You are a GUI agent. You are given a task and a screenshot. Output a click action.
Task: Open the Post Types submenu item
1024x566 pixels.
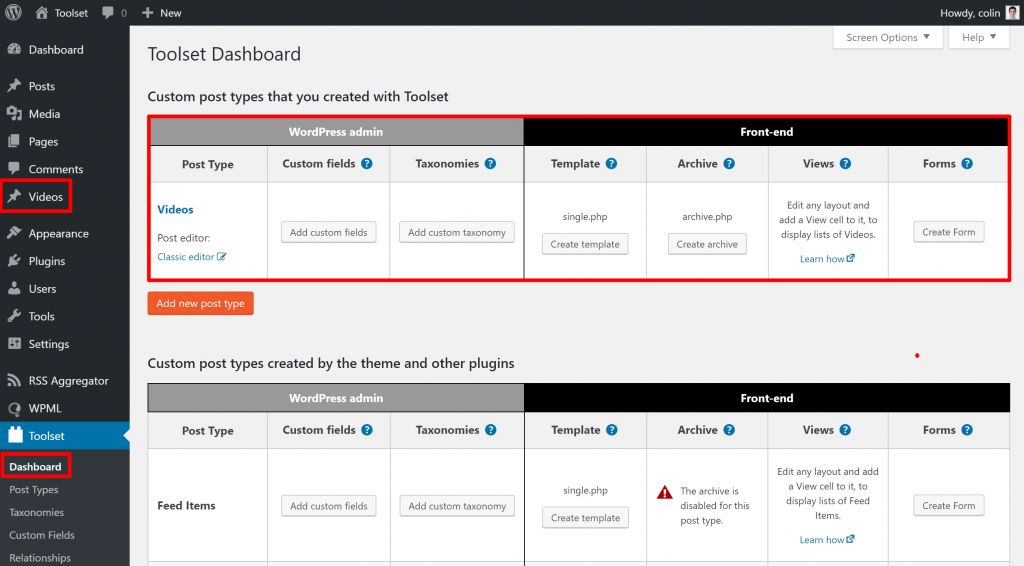[x=34, y=490]
